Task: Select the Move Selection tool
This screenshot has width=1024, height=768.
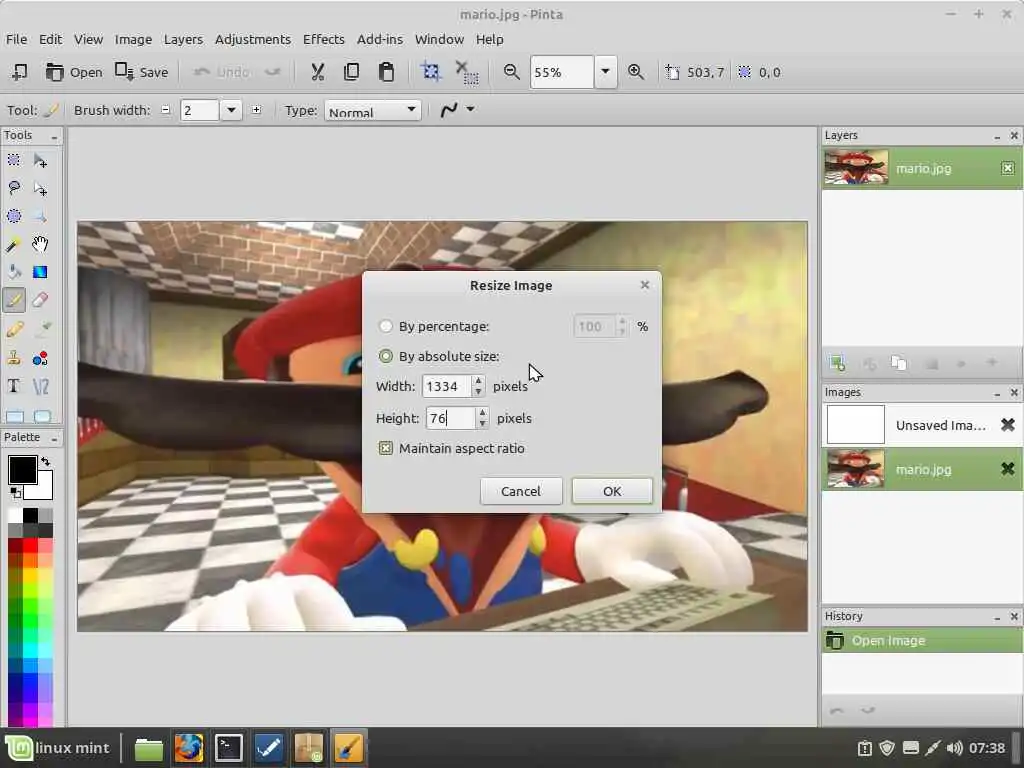Action: [x=40, y=189]
